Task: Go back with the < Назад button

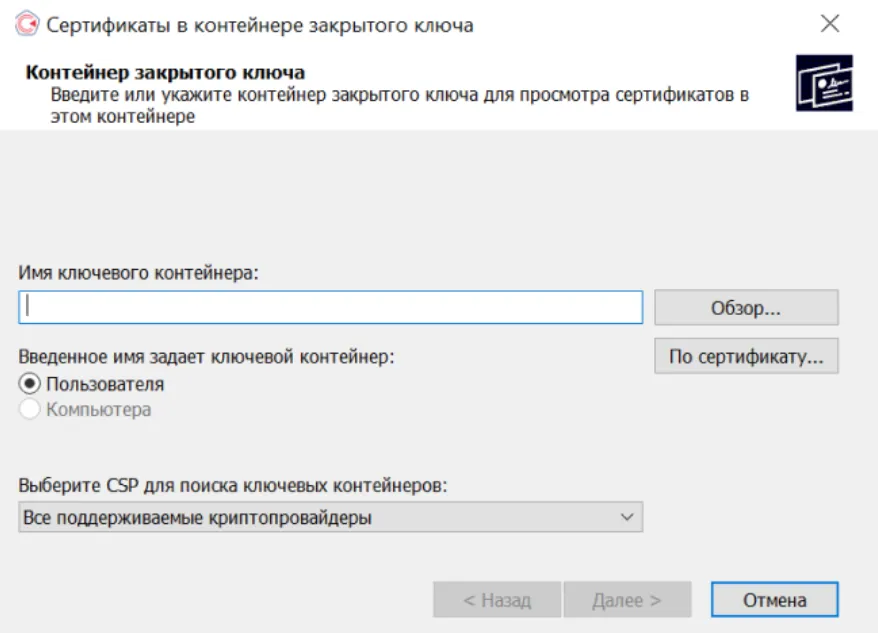Action: (497, 600)
